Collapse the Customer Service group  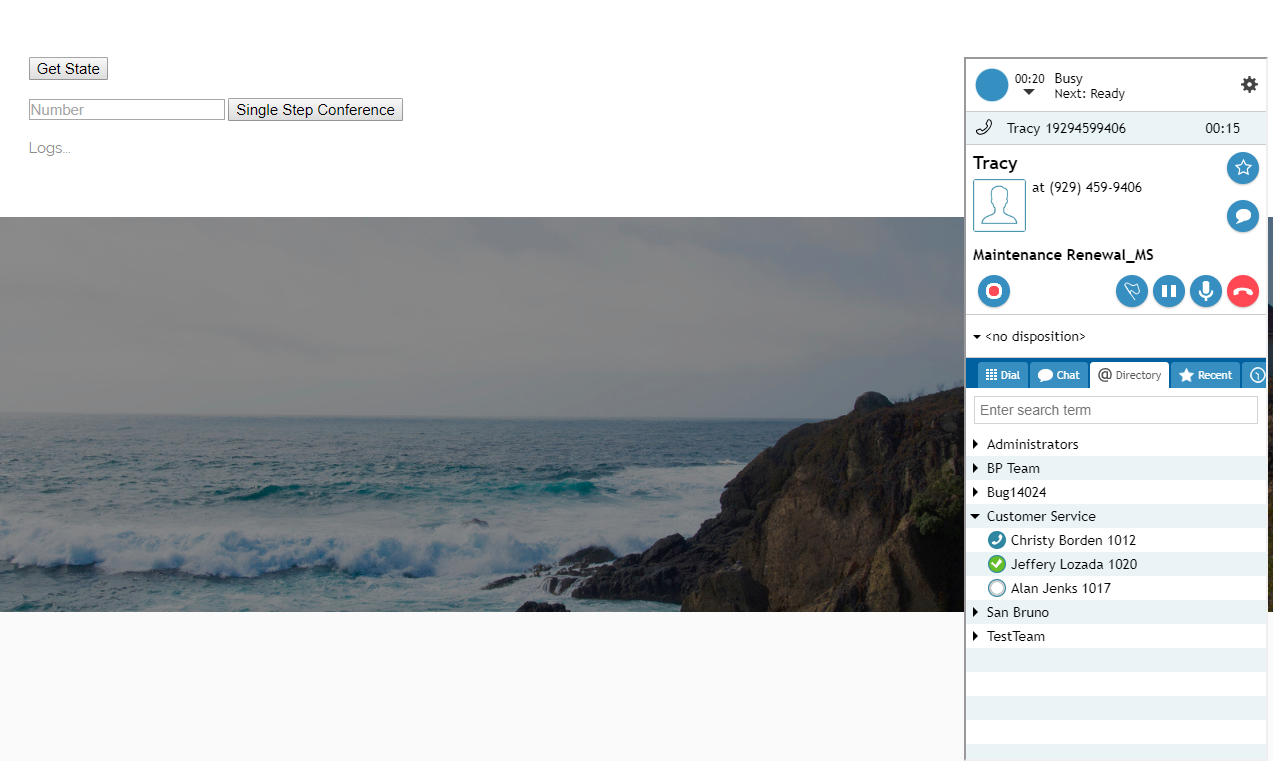(1116, 516)
